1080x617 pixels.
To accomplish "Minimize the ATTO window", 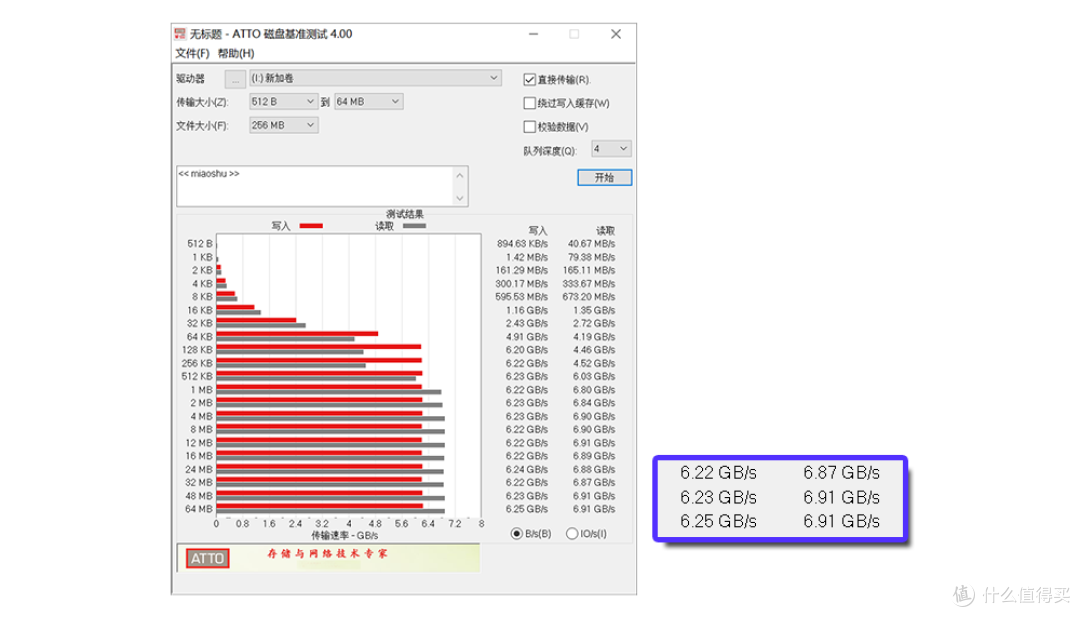I will [533, 34].
